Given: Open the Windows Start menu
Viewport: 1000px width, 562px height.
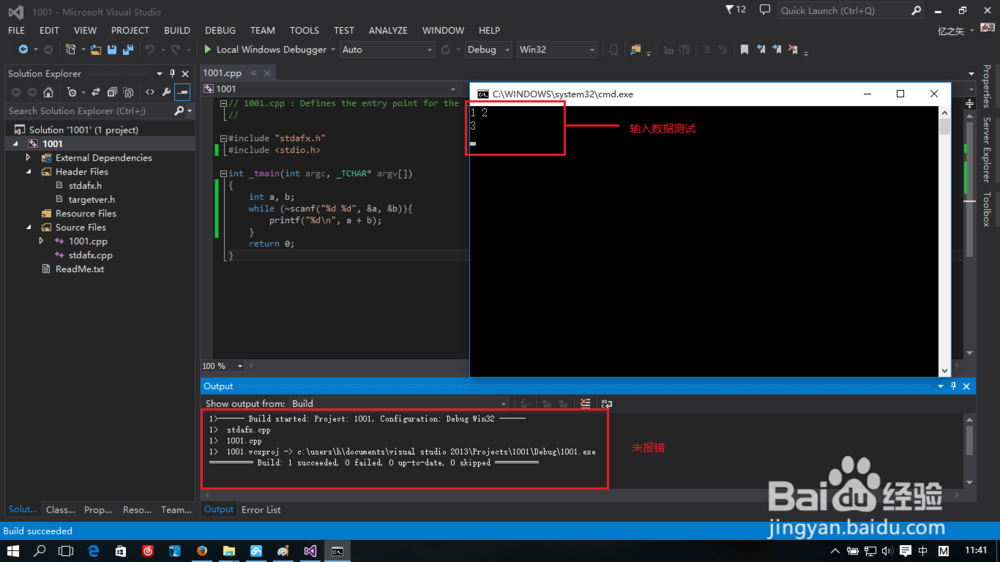Looking at the screenshot, I should pos(13,551).
